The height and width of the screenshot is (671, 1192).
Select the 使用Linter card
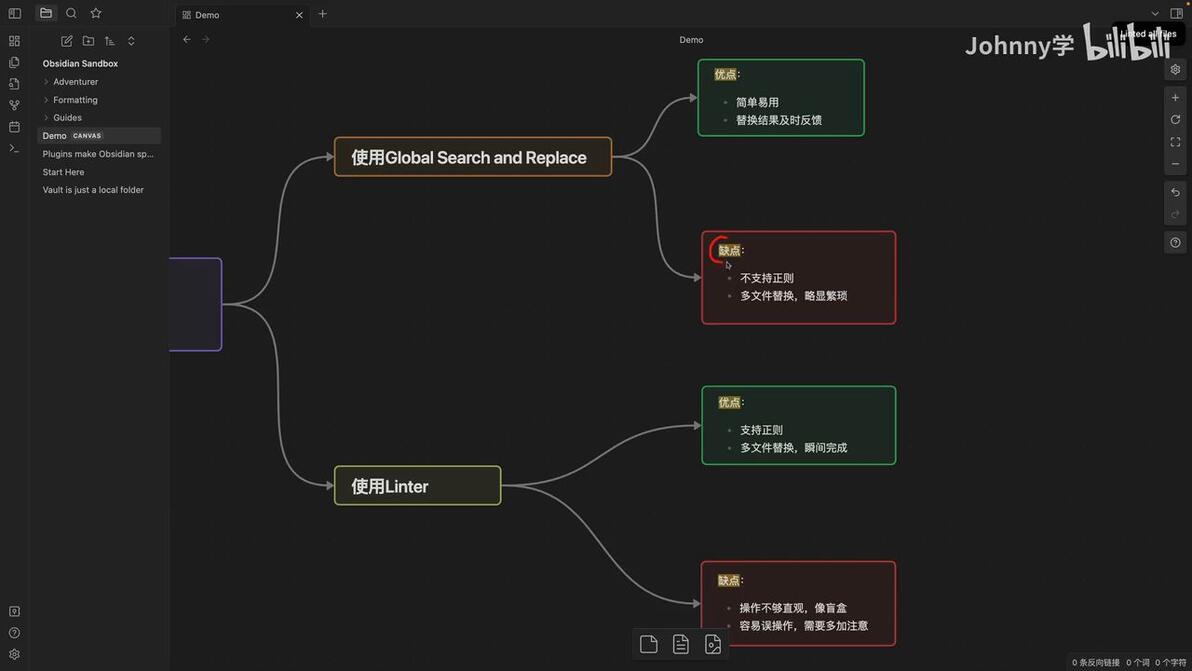coord(417,486)
